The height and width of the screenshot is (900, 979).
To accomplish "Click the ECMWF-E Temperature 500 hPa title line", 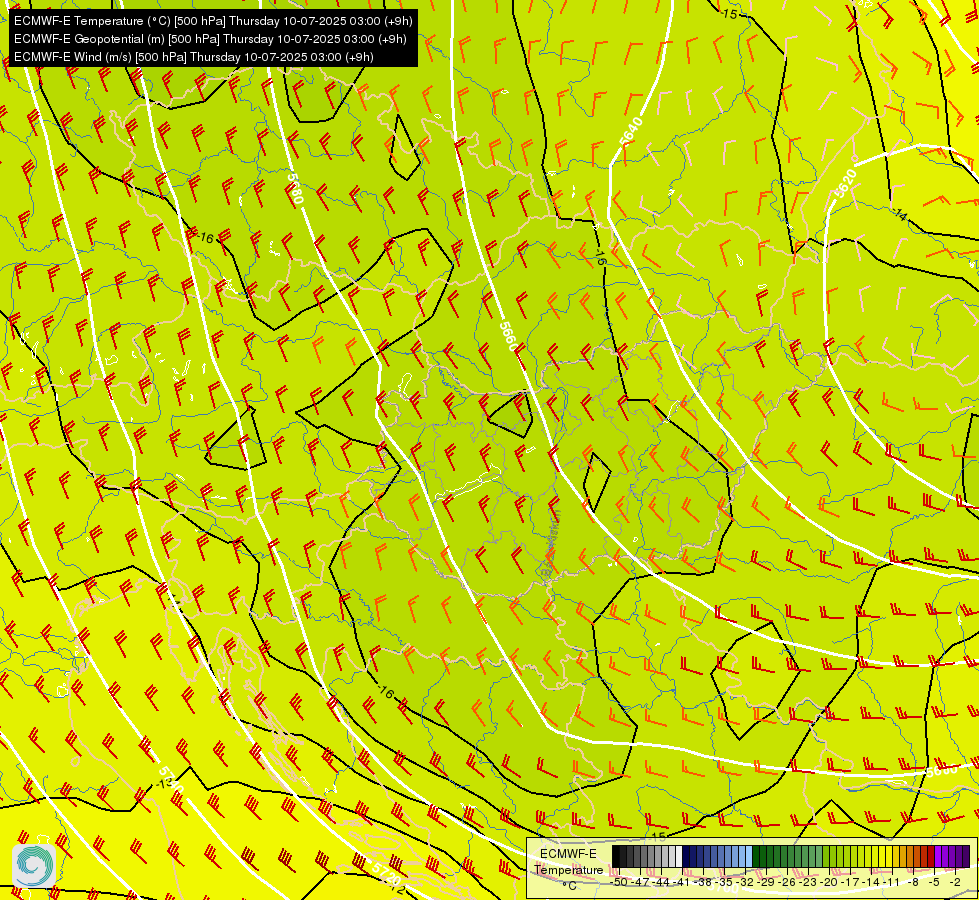I will coord(213,21).
